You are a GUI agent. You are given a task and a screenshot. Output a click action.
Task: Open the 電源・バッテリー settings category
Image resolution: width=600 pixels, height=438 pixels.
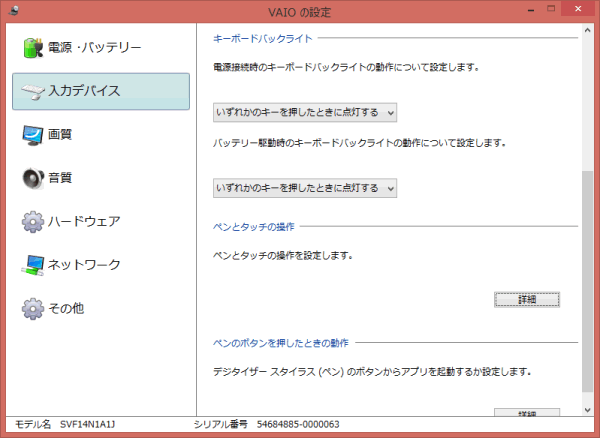[x=101, y=48]
